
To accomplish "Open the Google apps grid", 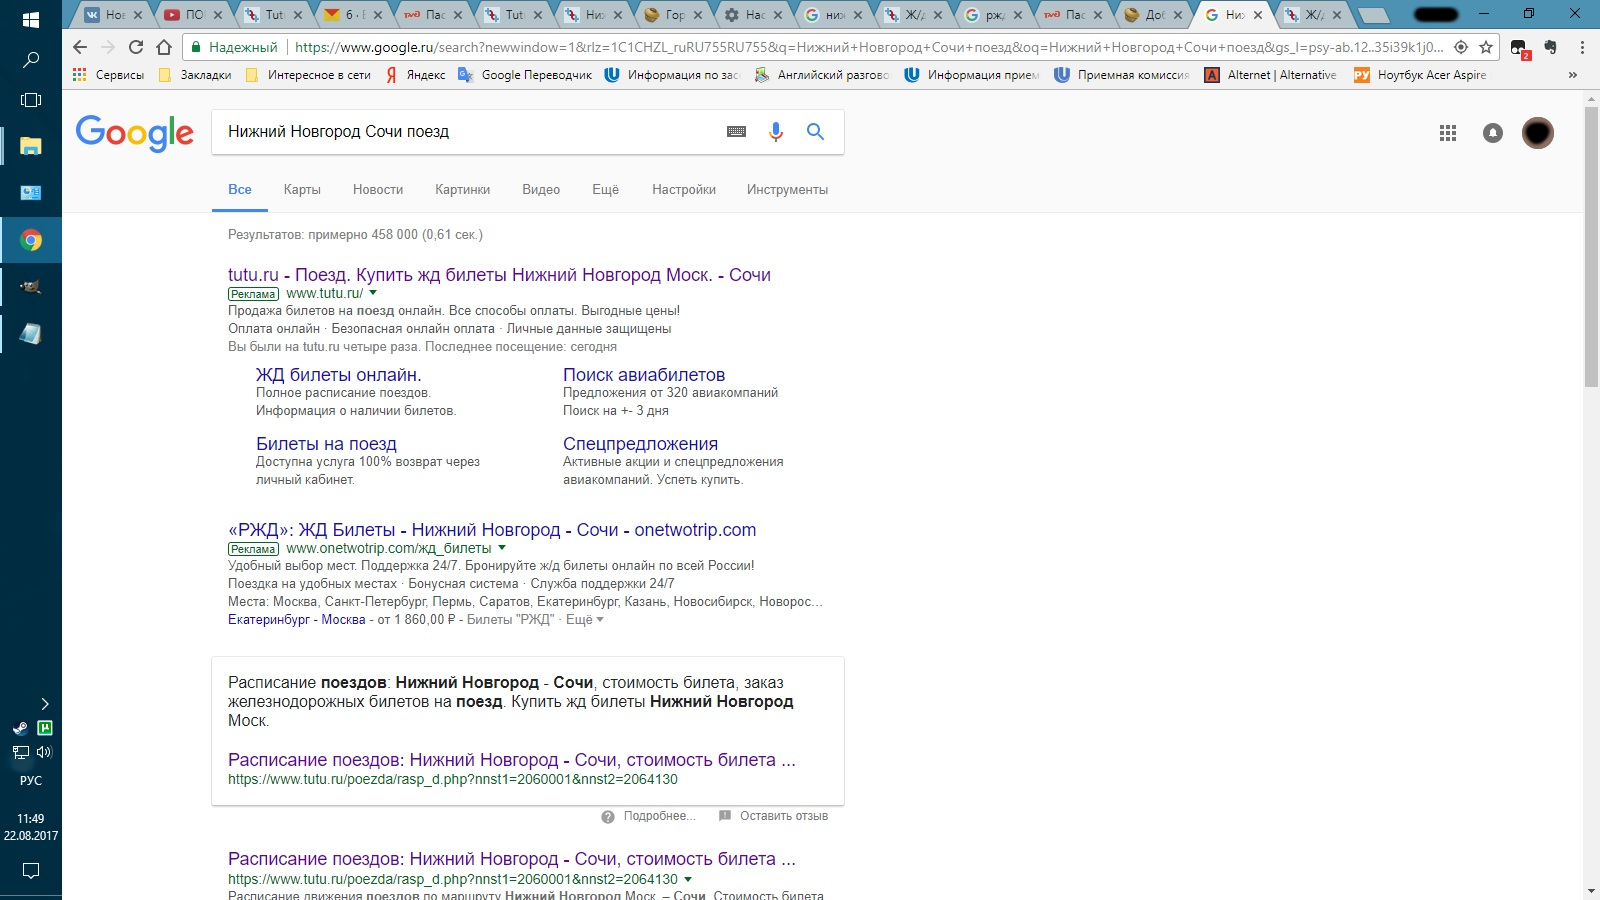I will tap(1448, 133).
